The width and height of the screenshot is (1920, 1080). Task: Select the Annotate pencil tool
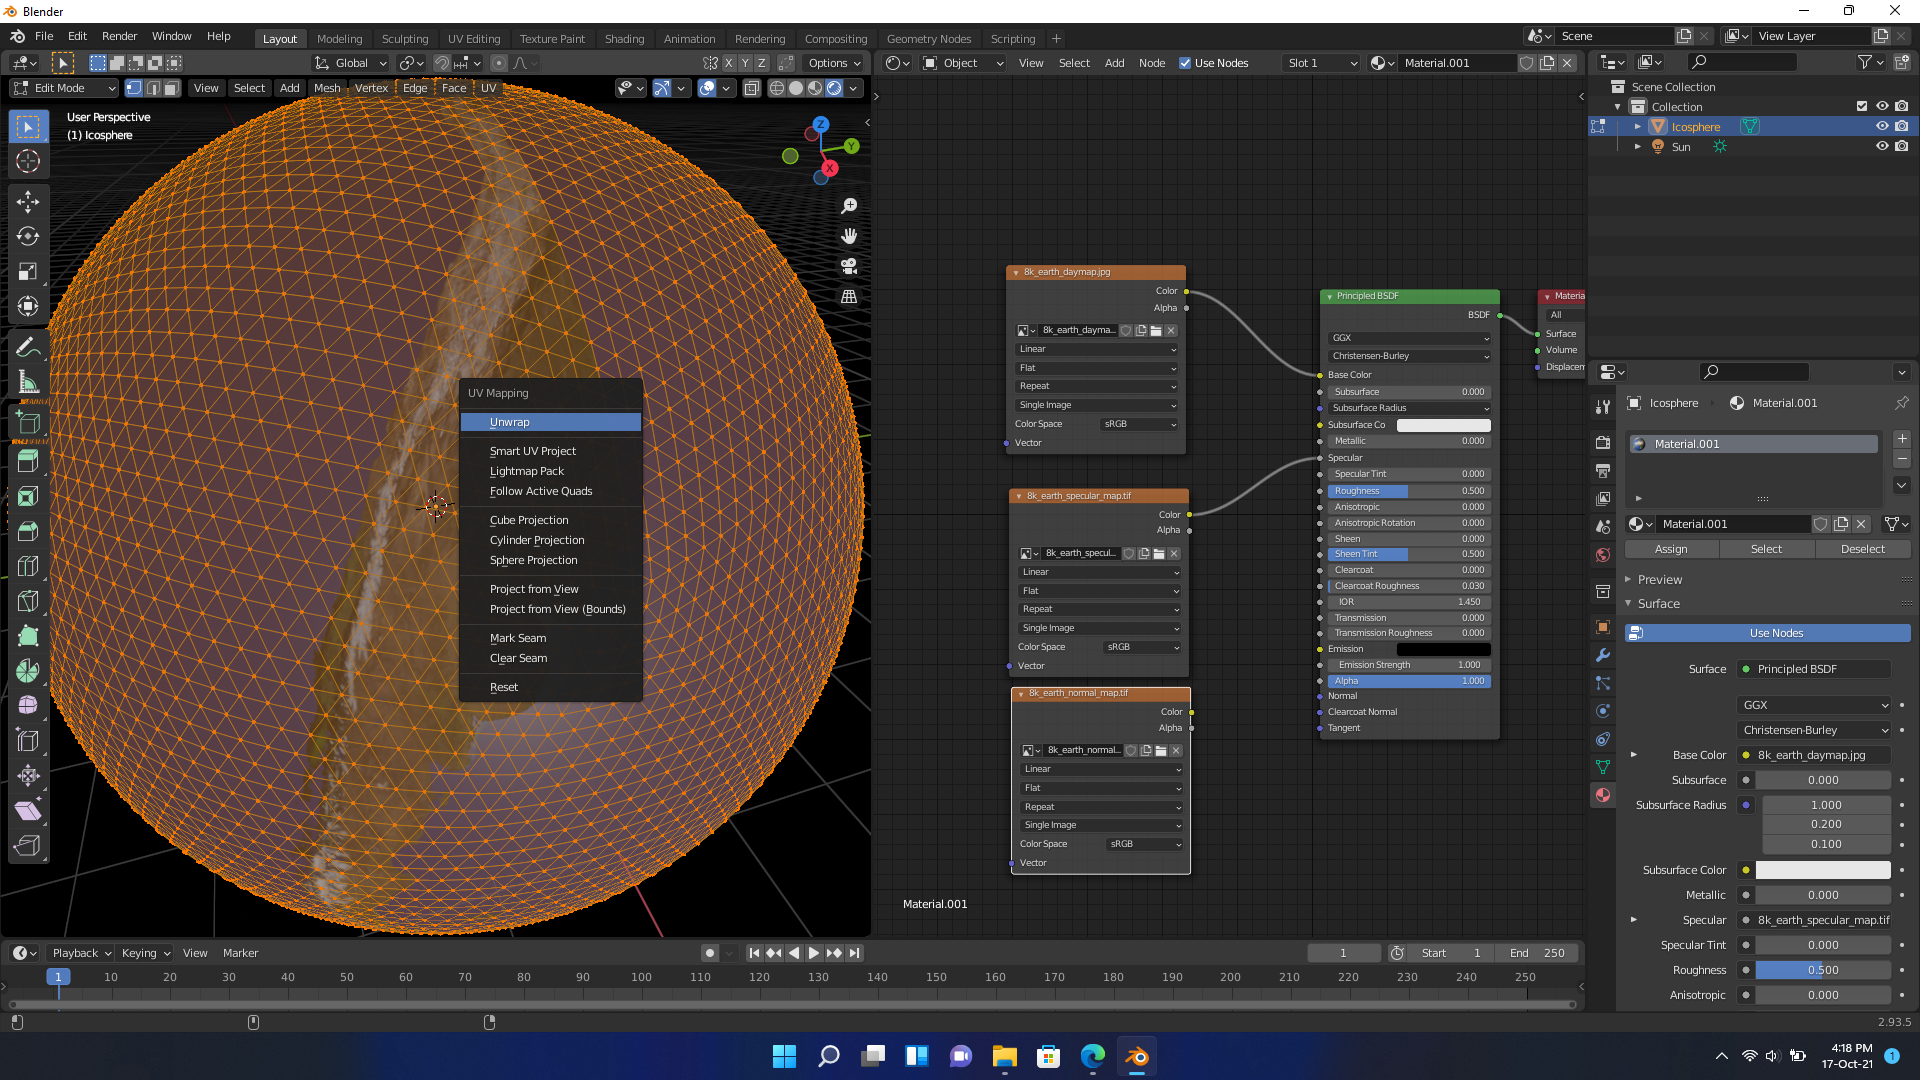[28, 348]
